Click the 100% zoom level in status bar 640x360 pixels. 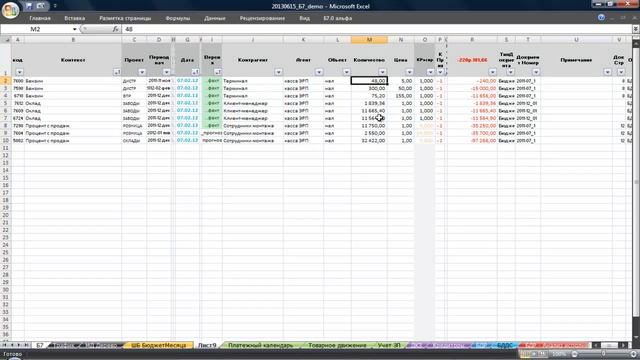pos(560,354)
